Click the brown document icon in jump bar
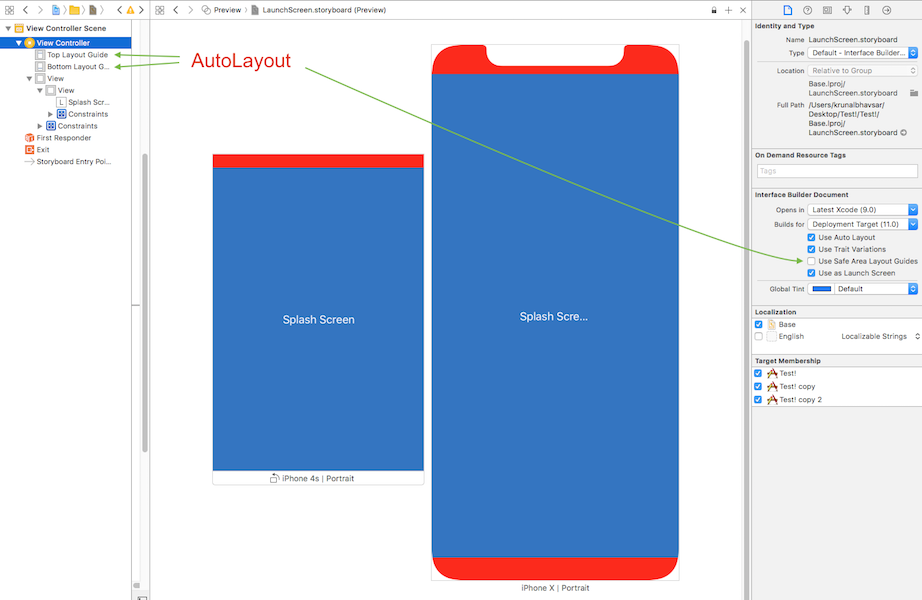The height and width of the screenshot is (600, 922). 92,10
